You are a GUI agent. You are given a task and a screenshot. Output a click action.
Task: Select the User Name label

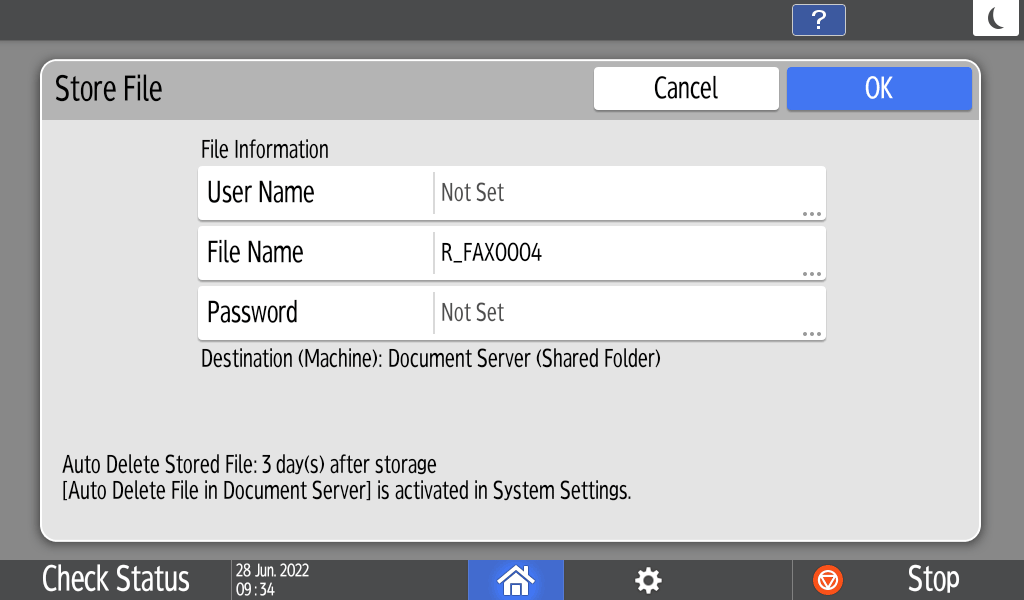(x=261, y=193)
